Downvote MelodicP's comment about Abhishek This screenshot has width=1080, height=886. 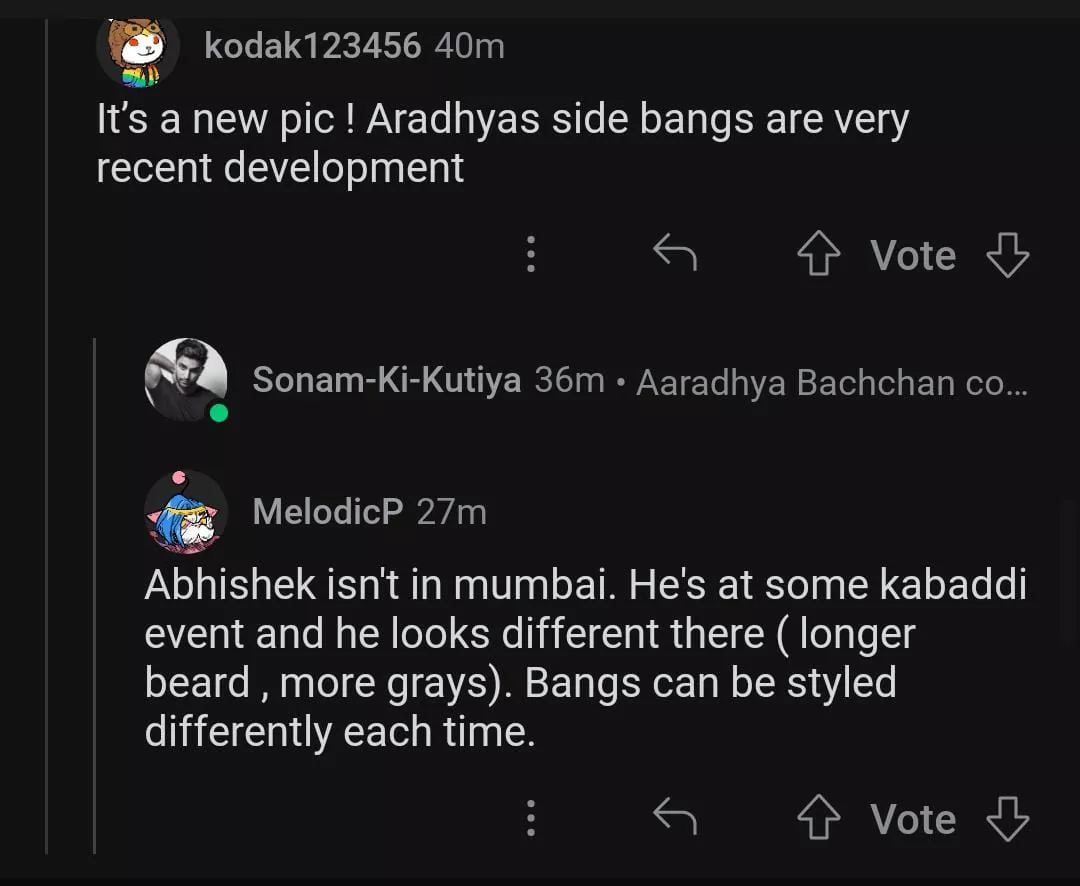point(1007,820)
